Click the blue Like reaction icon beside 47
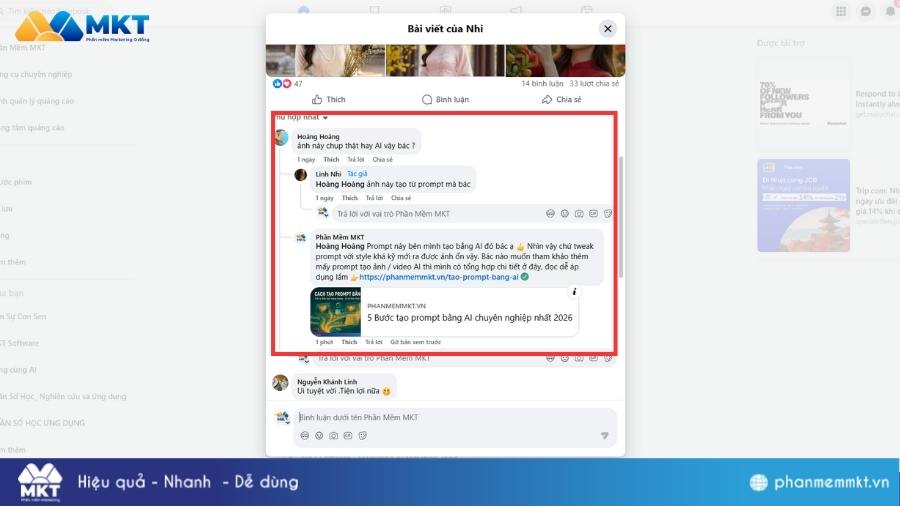Image resolution: width=900 pixels, height=506 pixels. pyautogui.click(x=277, y=84)
